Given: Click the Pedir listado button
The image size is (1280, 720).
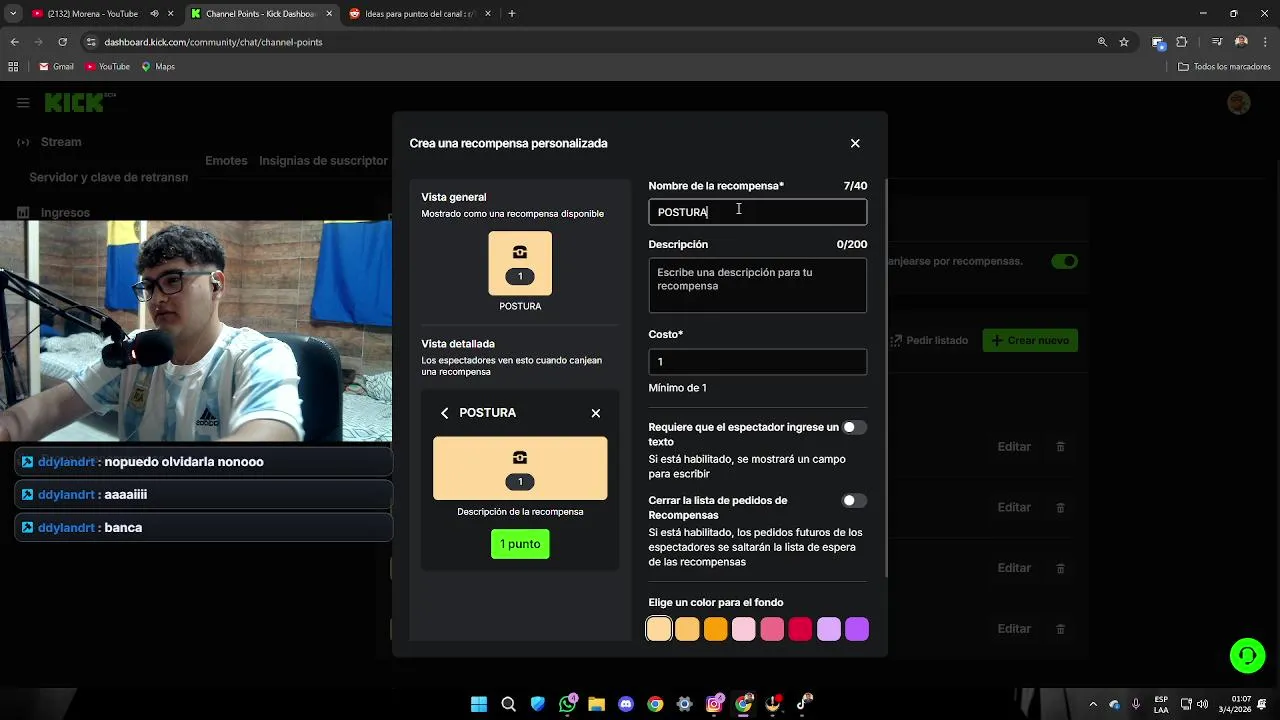Looking at the screenshot, I should click(929, 340).
